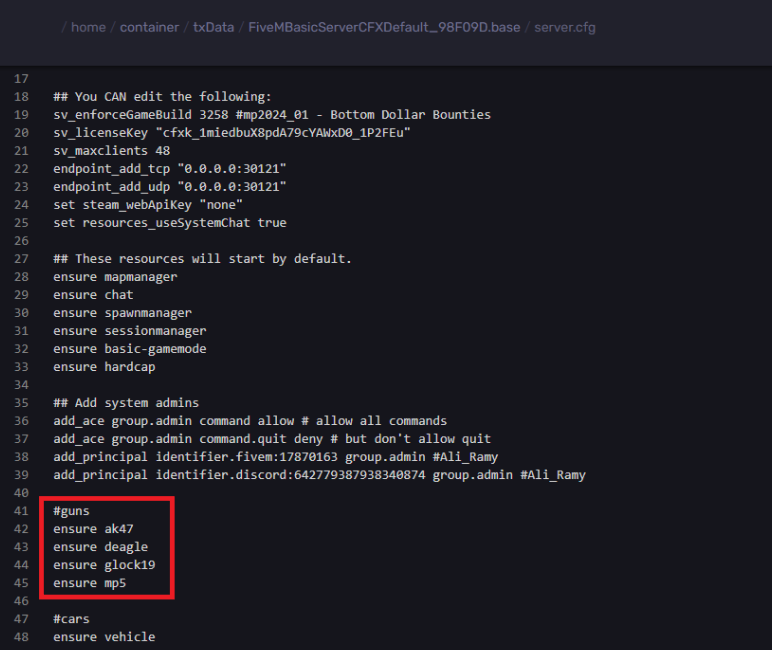This screenshot has height=650, width=772.
Task: Click the ensure mp5 line
Action: click(x=89, y=583)
